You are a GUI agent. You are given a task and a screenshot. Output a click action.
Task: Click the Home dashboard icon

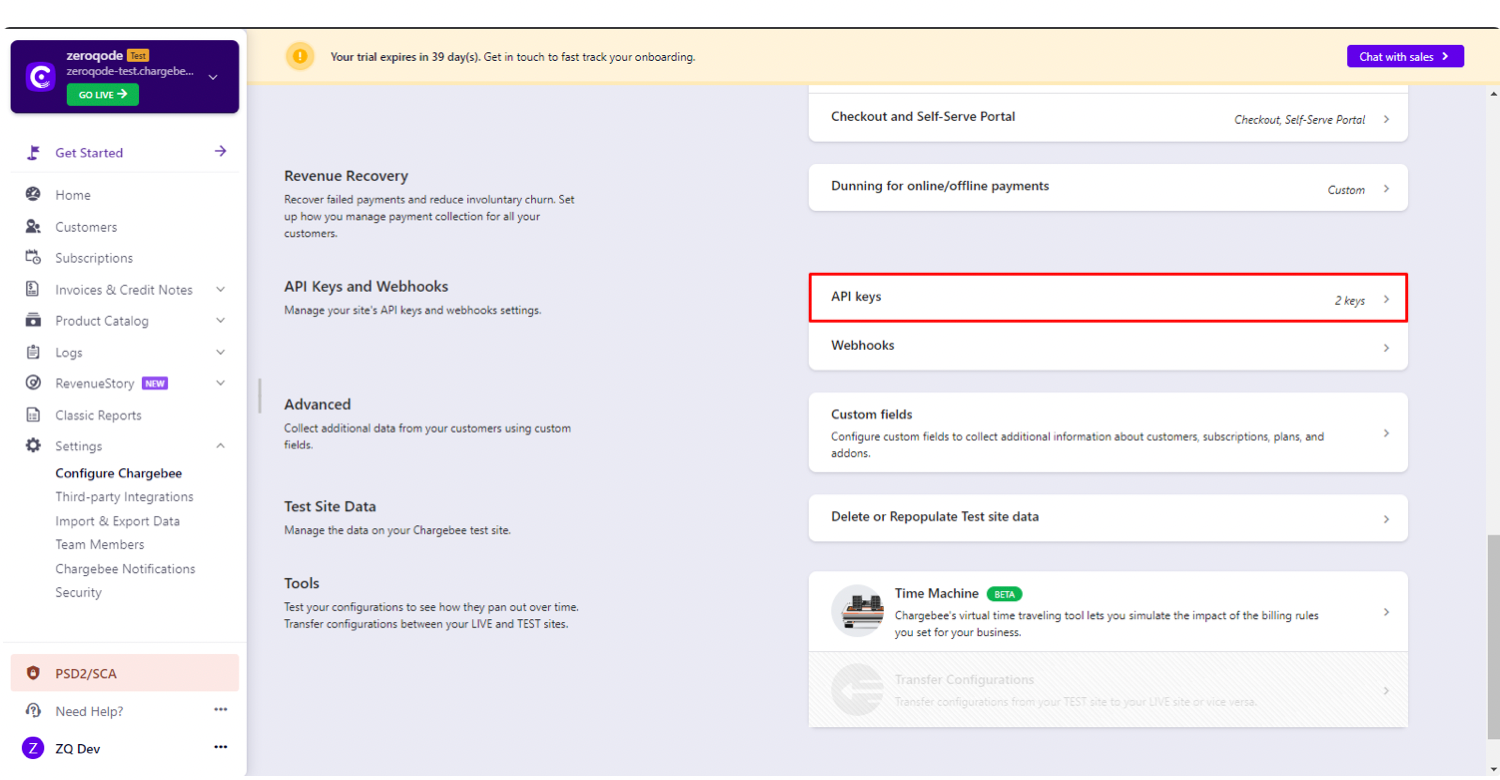click(x=33, y=195)
